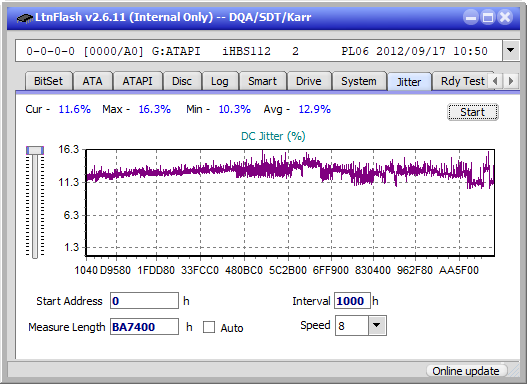
Task: Click the Avg value 12.9%
Action: tap(315, 109)
